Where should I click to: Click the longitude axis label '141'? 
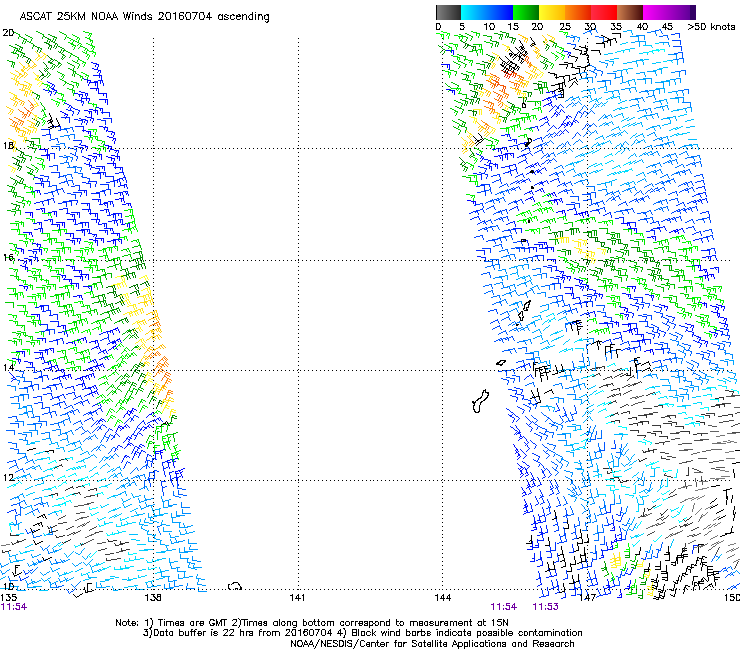297,598
